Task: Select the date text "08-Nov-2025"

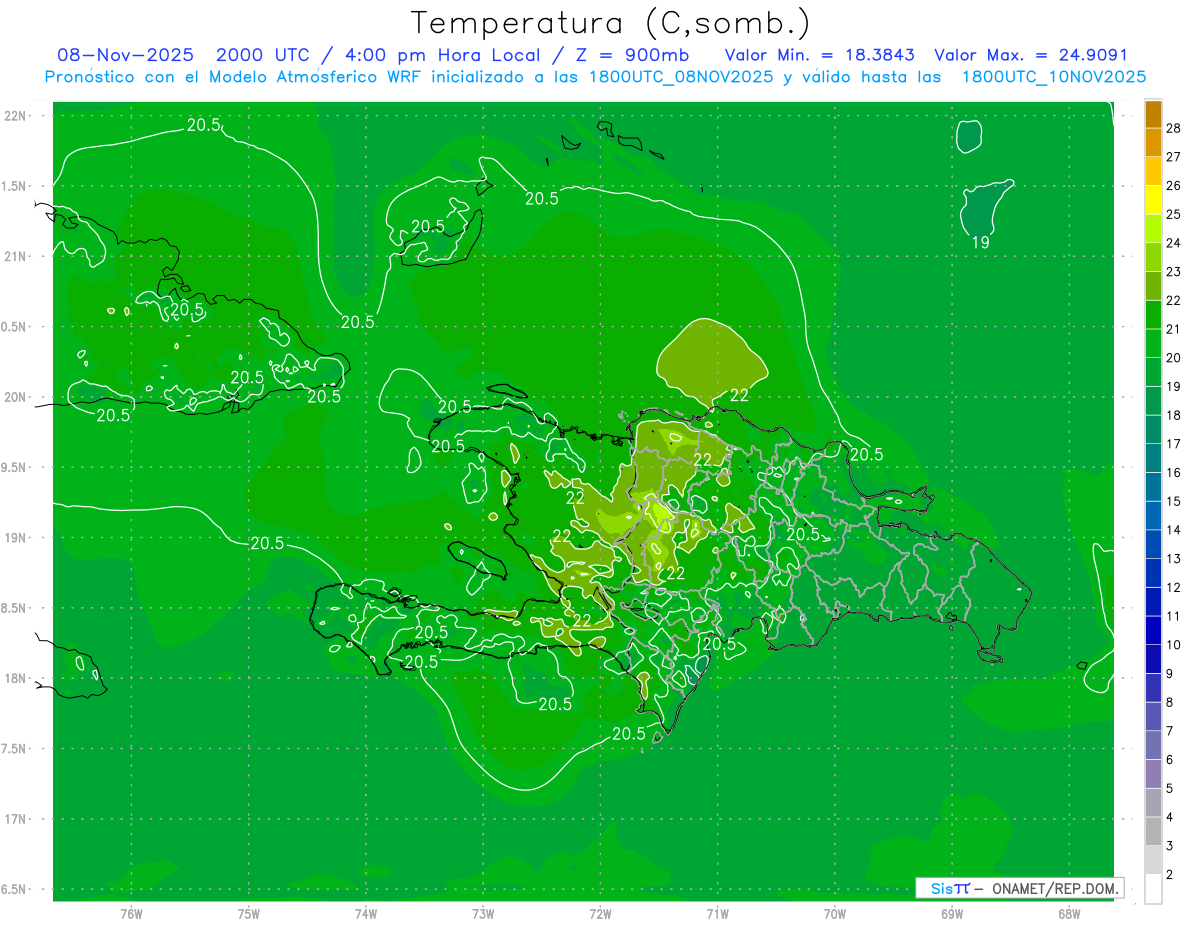Action: 125,55
